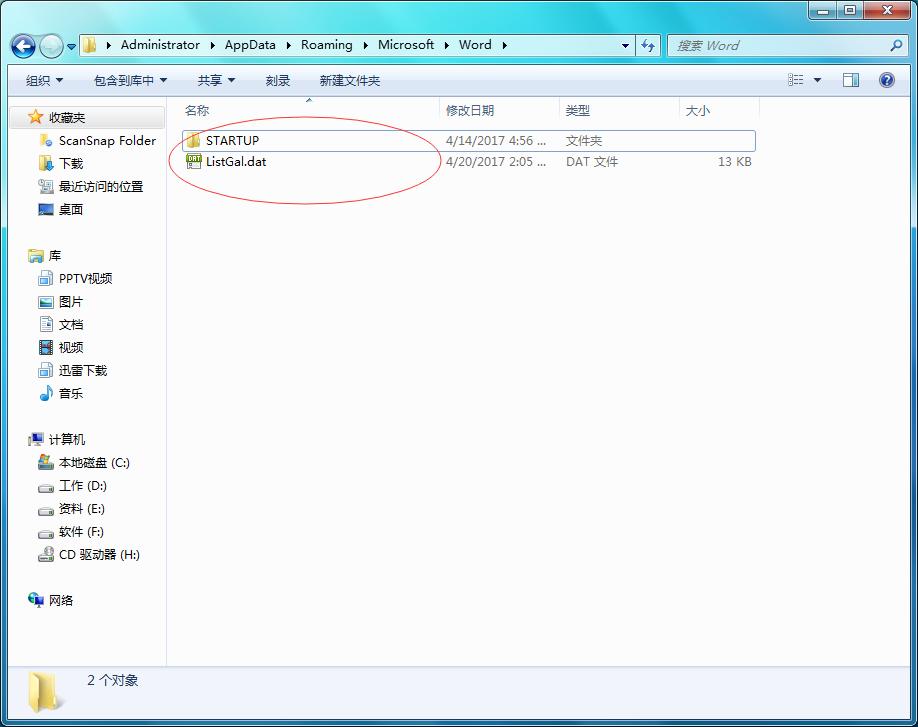Expand the arrow after AppData in path
Image resolution: width=918 pixels, height=727 pixels.
click(x=289, y=46)
